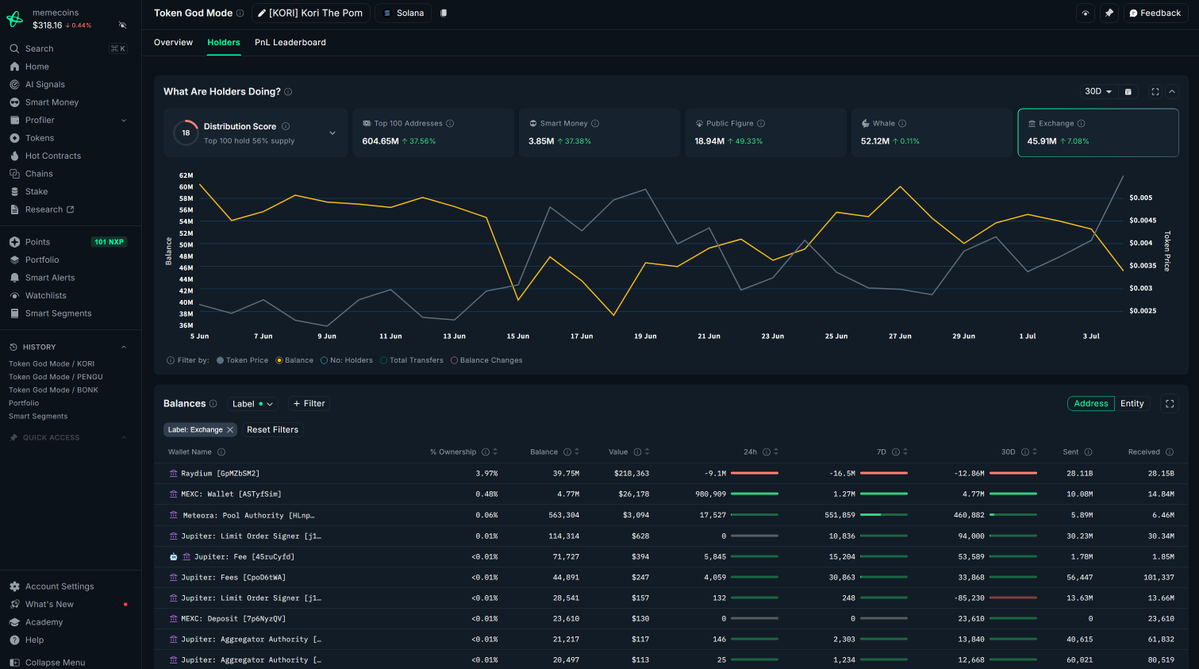Show info tooltip for Token God Mode
The width and height of the screenshot is (1199, 669).
tap(240, 13)
